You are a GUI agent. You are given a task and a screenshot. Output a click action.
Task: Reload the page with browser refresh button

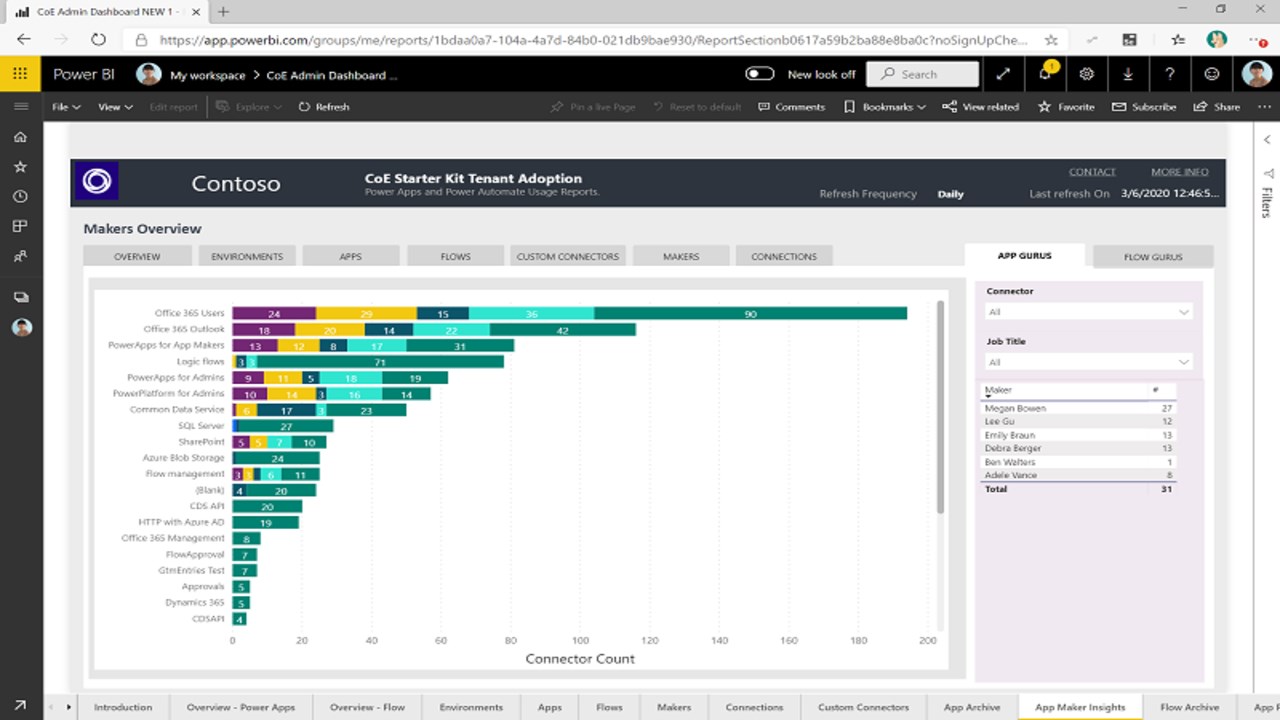coord(98,40)
